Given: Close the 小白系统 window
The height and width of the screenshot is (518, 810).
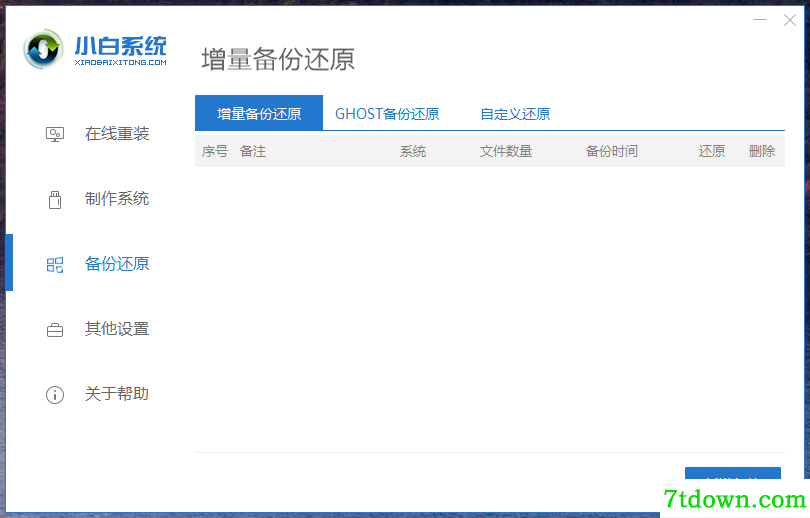Looking at the screenshot, I should point(790,20).
